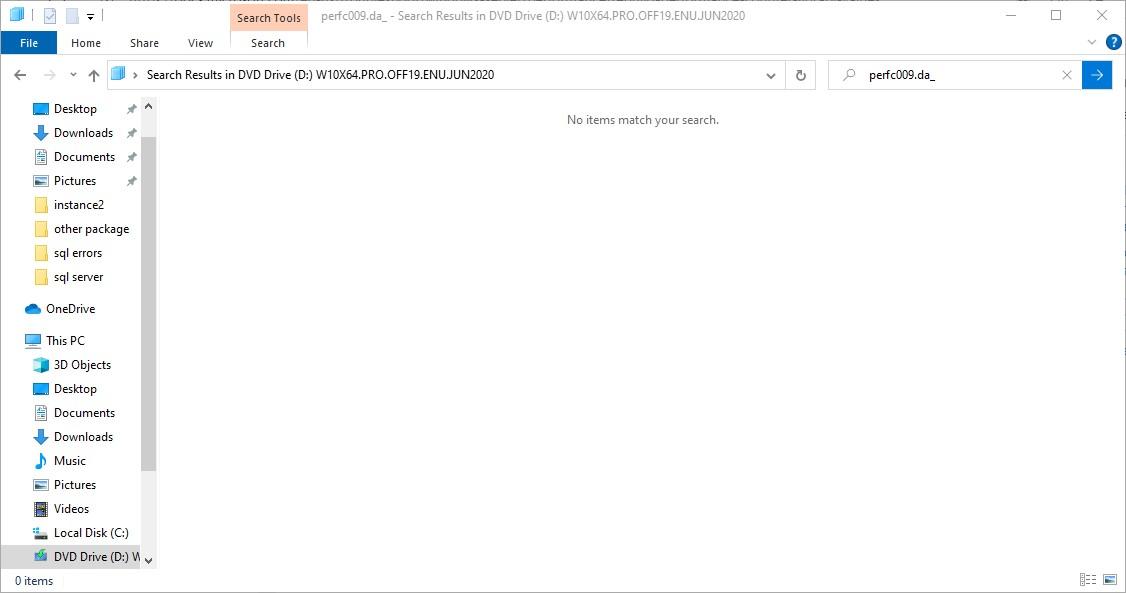Click the DVD Drive disc icon
This screenshot has width=1126, height=593.
[x=41, y=556]
